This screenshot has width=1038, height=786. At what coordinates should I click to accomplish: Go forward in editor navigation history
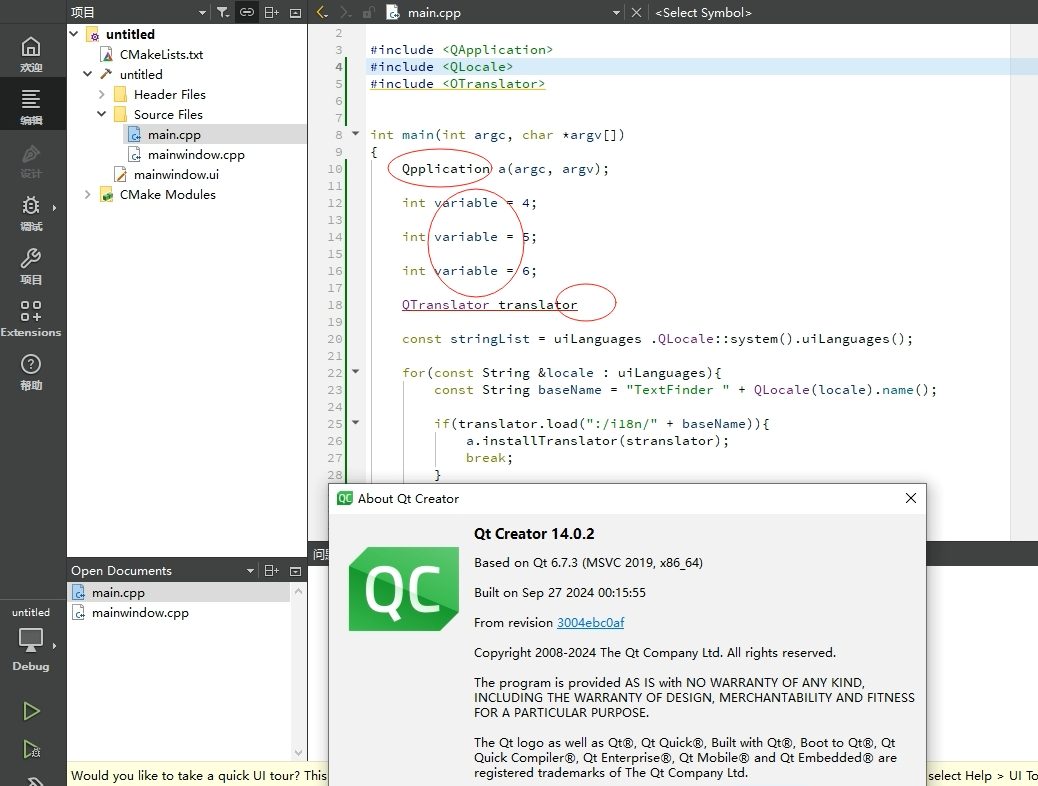coord(345,12)
